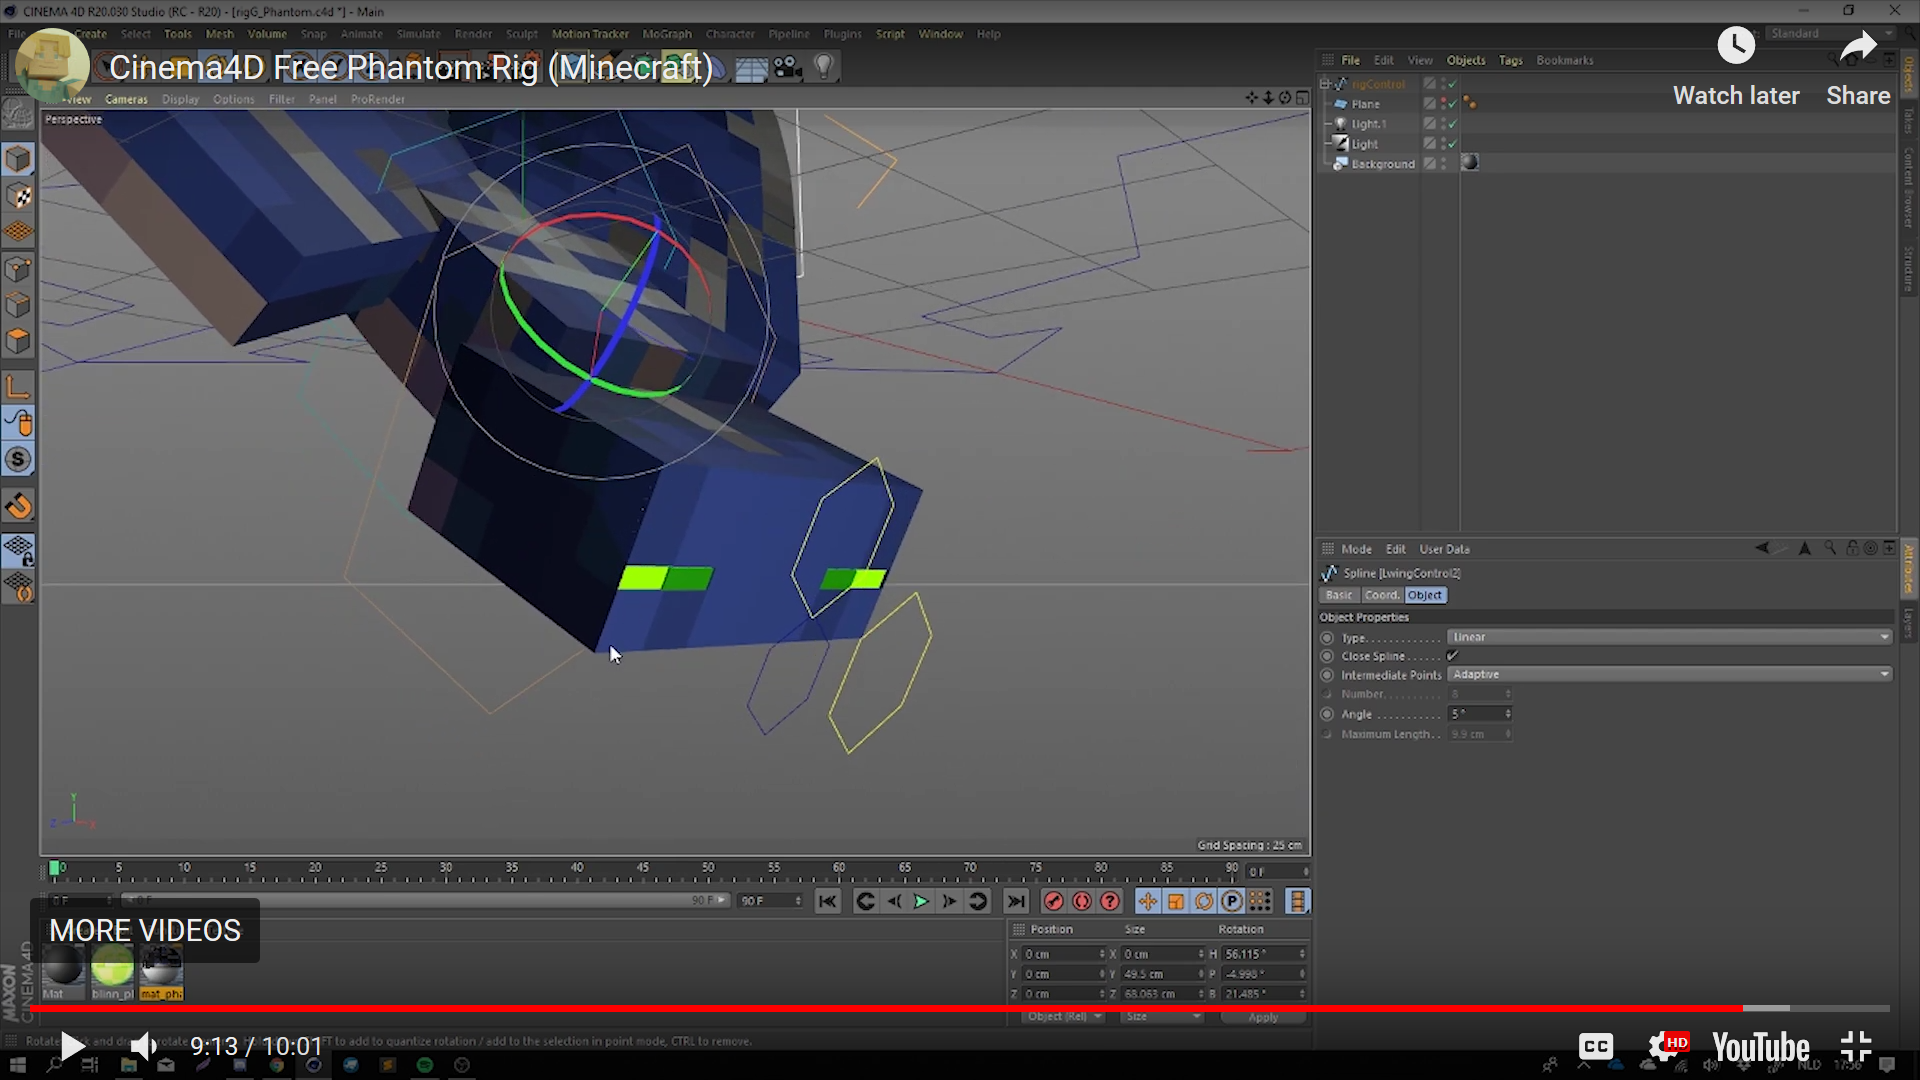The height and width of the screenshot is (1080, 1920).
Task: Mute the YouTube video volume
Action: click(x=144, y=1046)
